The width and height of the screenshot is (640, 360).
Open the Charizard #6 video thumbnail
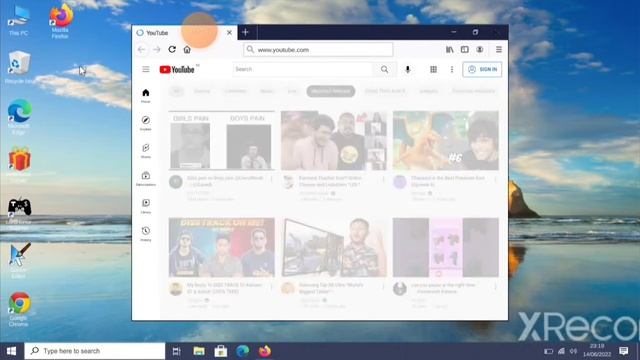click(446, 140)
